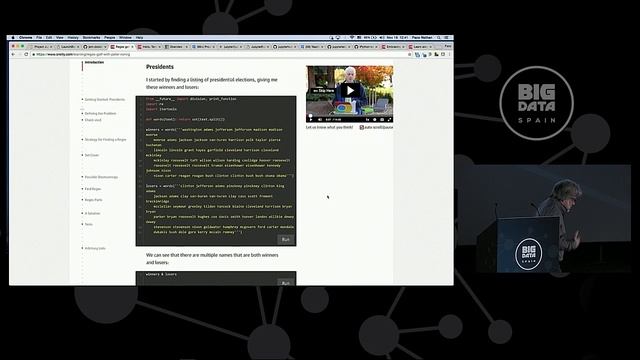The height and width of the screenshot is (360, 640).
Task: Open the Bookmarks menu
Action: pos(91,38)
